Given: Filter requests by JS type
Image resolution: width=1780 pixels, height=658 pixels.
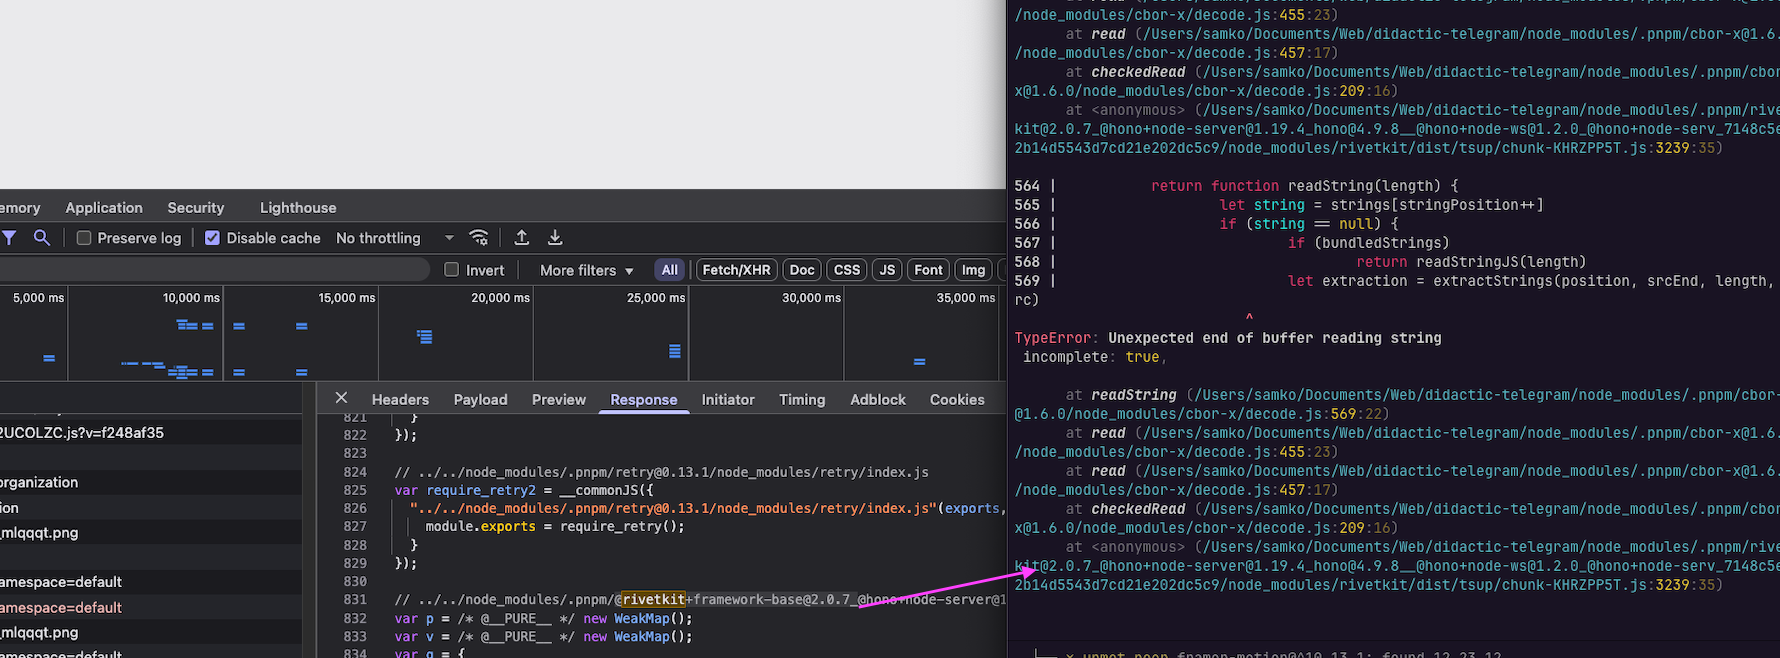Looking at the screenshot, I should click(x=887, y=270).
